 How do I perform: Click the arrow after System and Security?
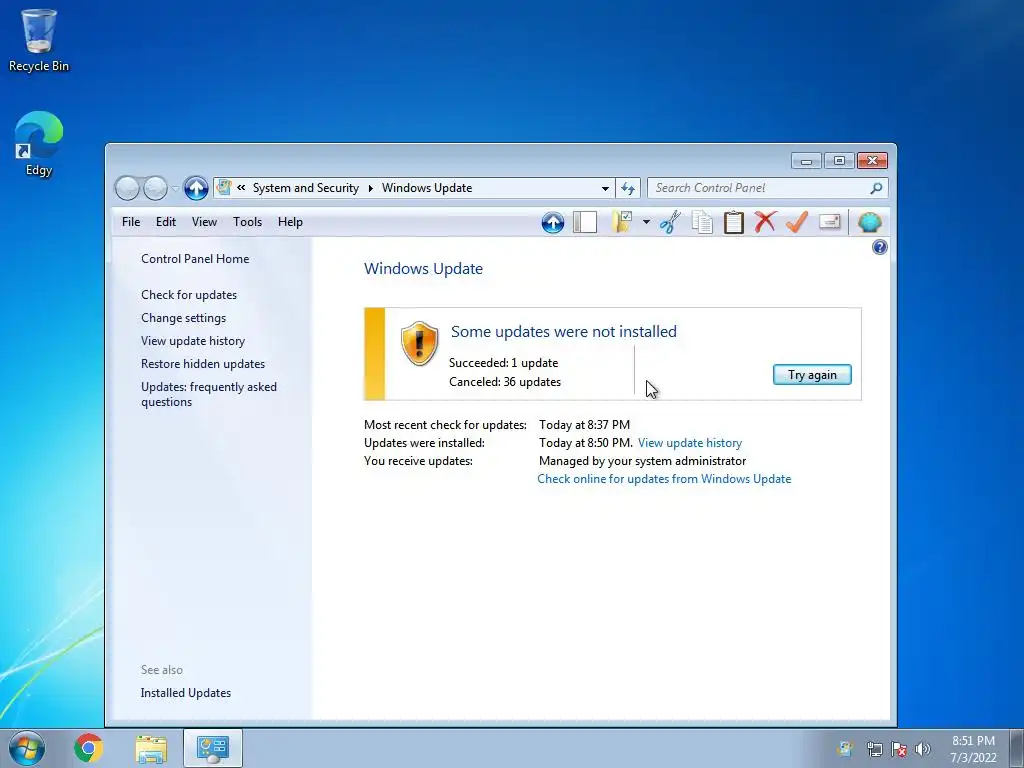pyautogui.click(x=370, y=188)
